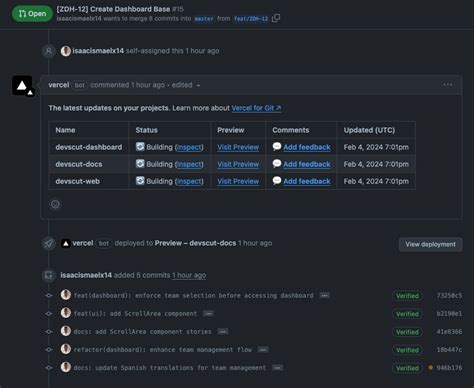The height and width of the screenshot is (388, 474).
Task: Click avatar beside ScrollArea component stories commit
Action: [66, 331]
